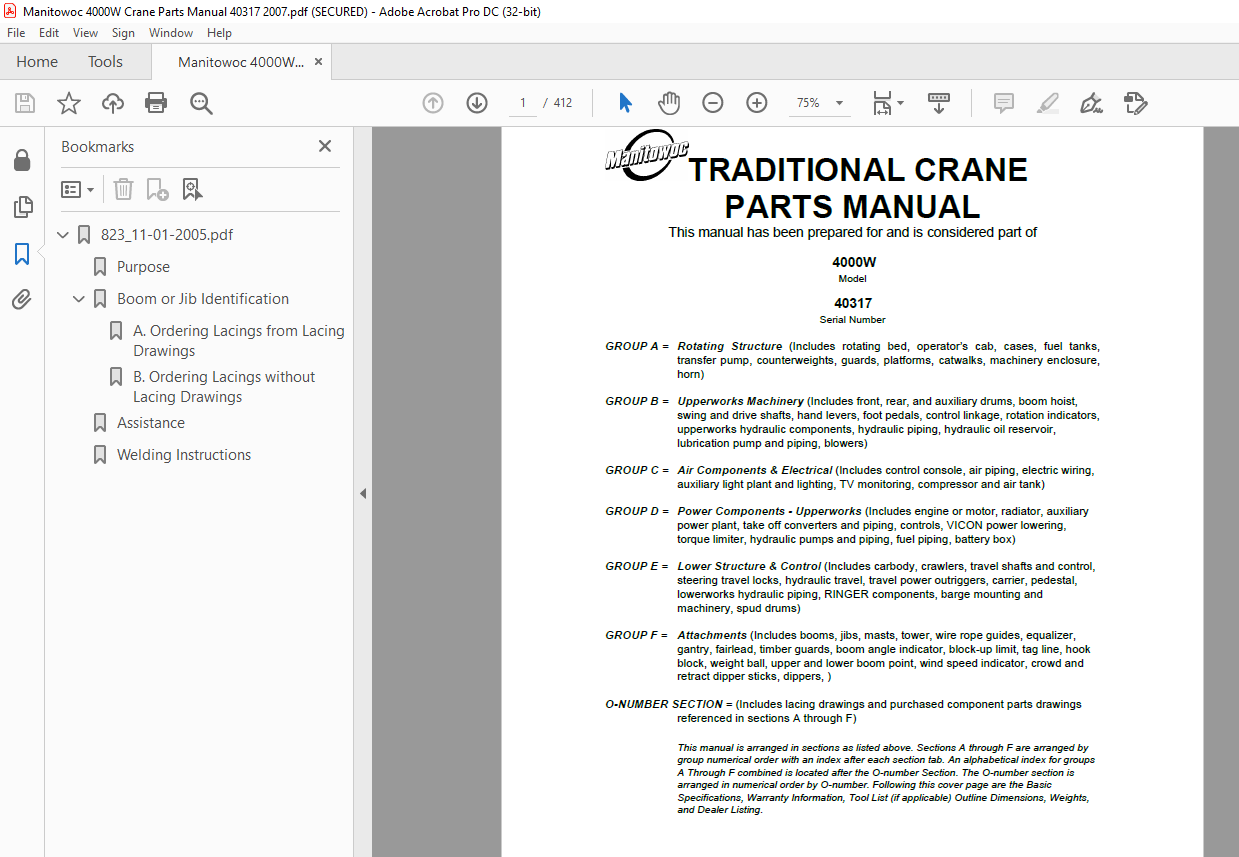Jump to the Welding Instructions bookmark
Screen dimensions: 1239x857
click(184, 455)
